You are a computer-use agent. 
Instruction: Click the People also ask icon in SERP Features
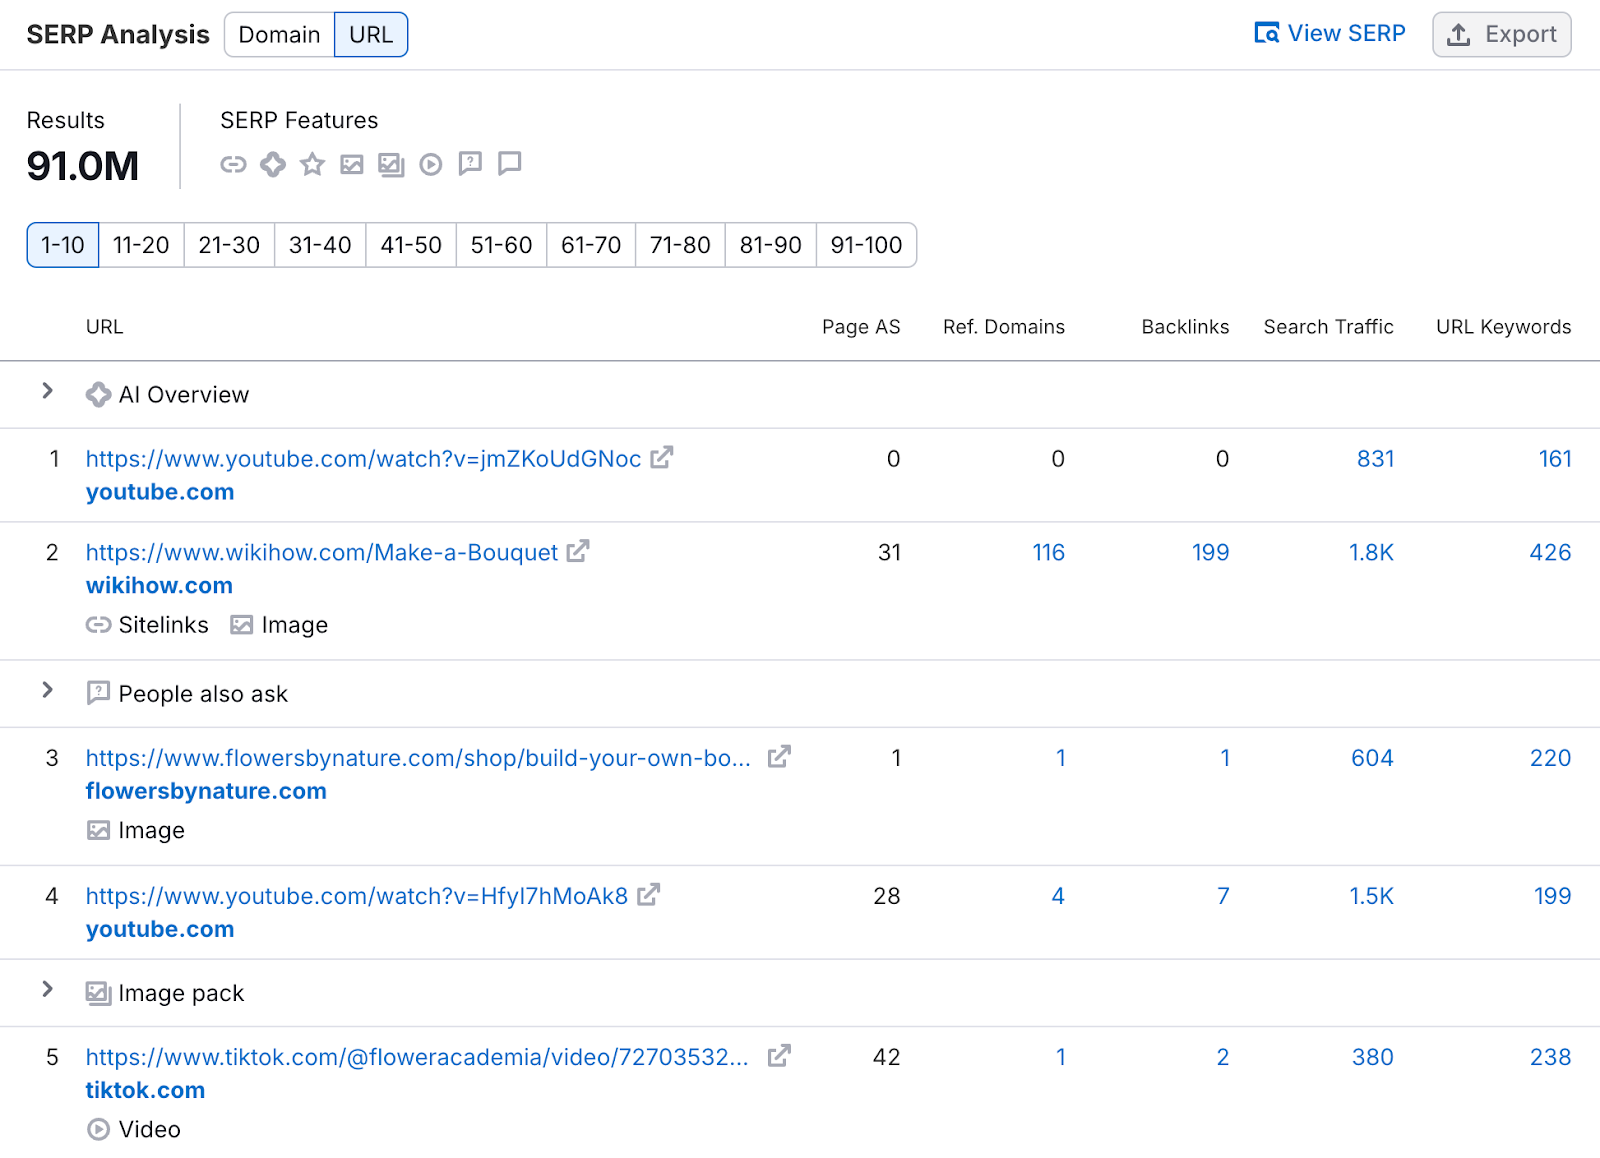469,164
